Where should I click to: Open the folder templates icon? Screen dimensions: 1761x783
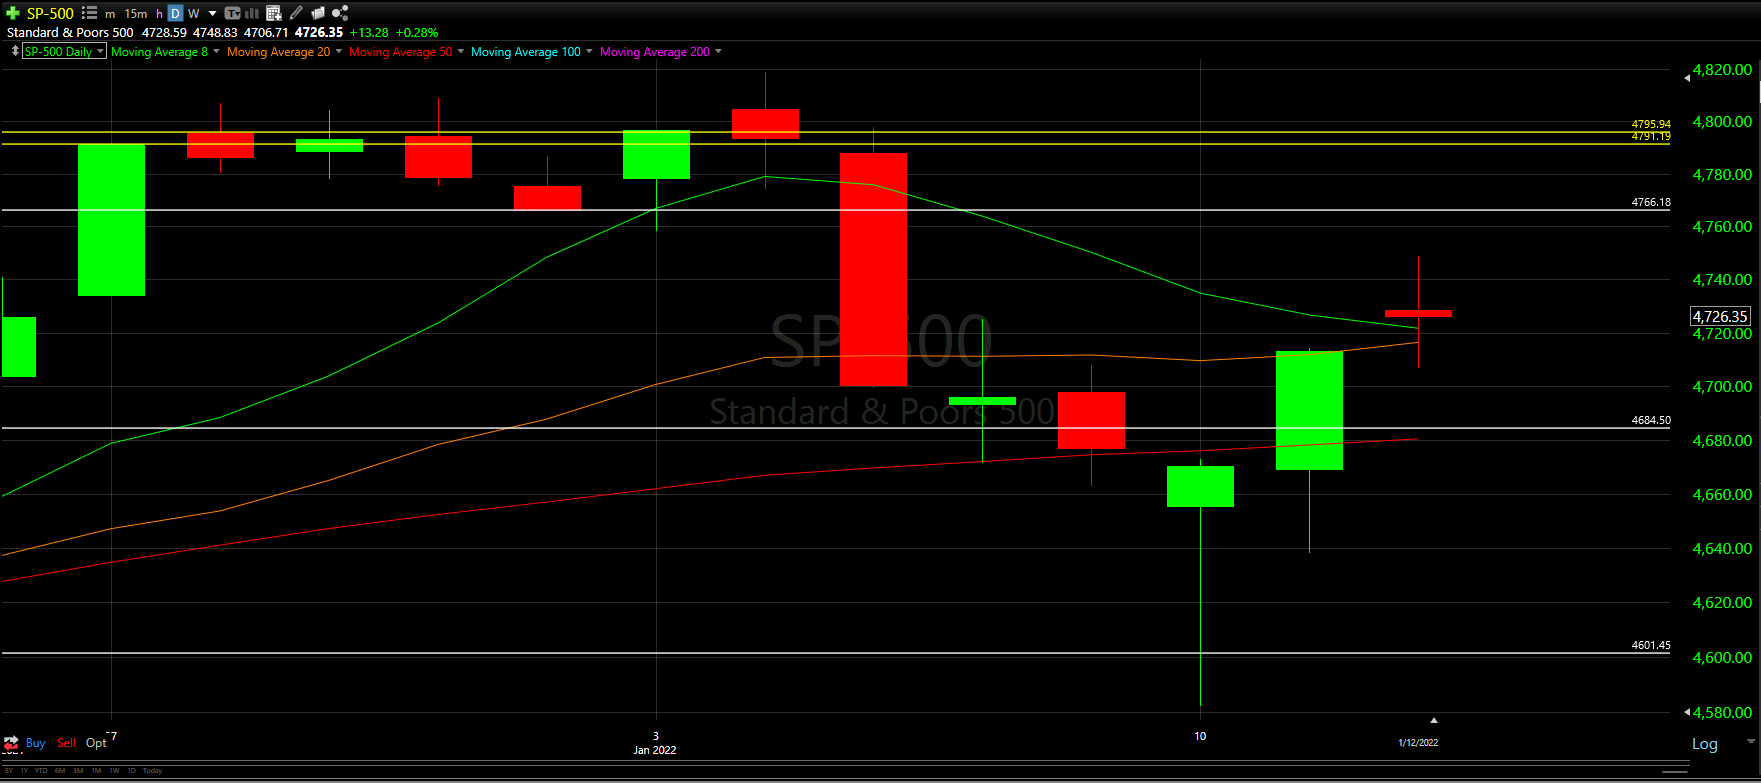[318, 13]
